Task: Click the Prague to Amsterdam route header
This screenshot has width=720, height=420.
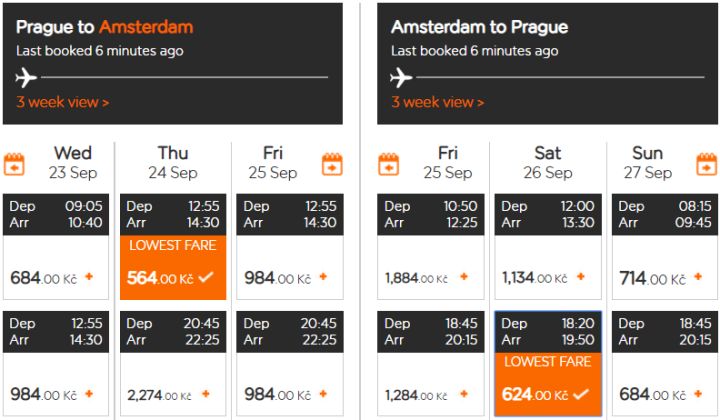Action: click(105, 27)
